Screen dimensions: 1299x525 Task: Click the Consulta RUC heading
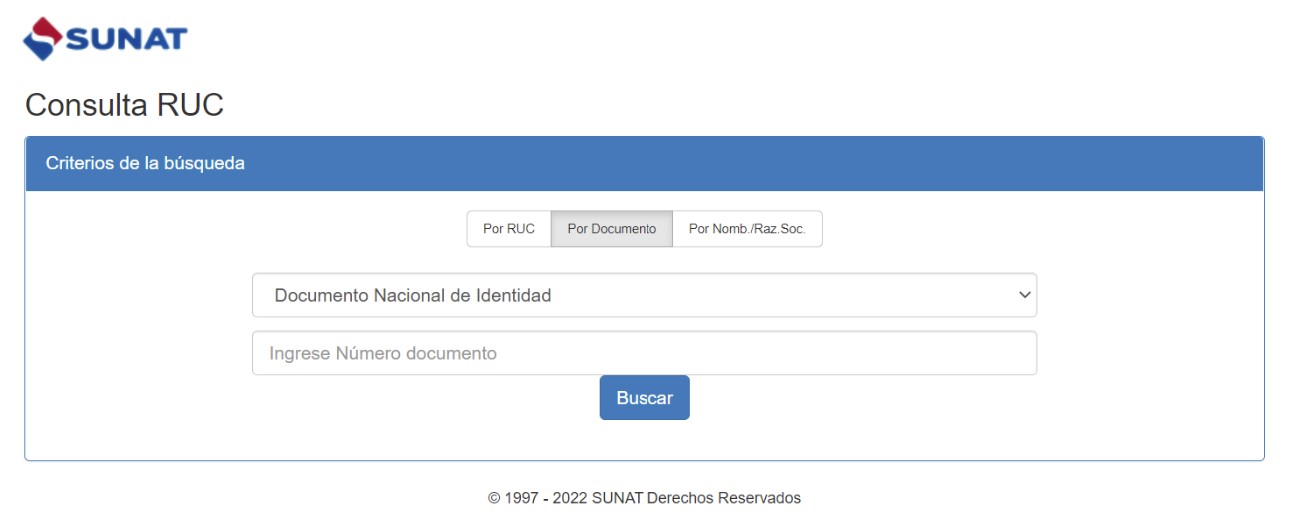tap(124, 105)
